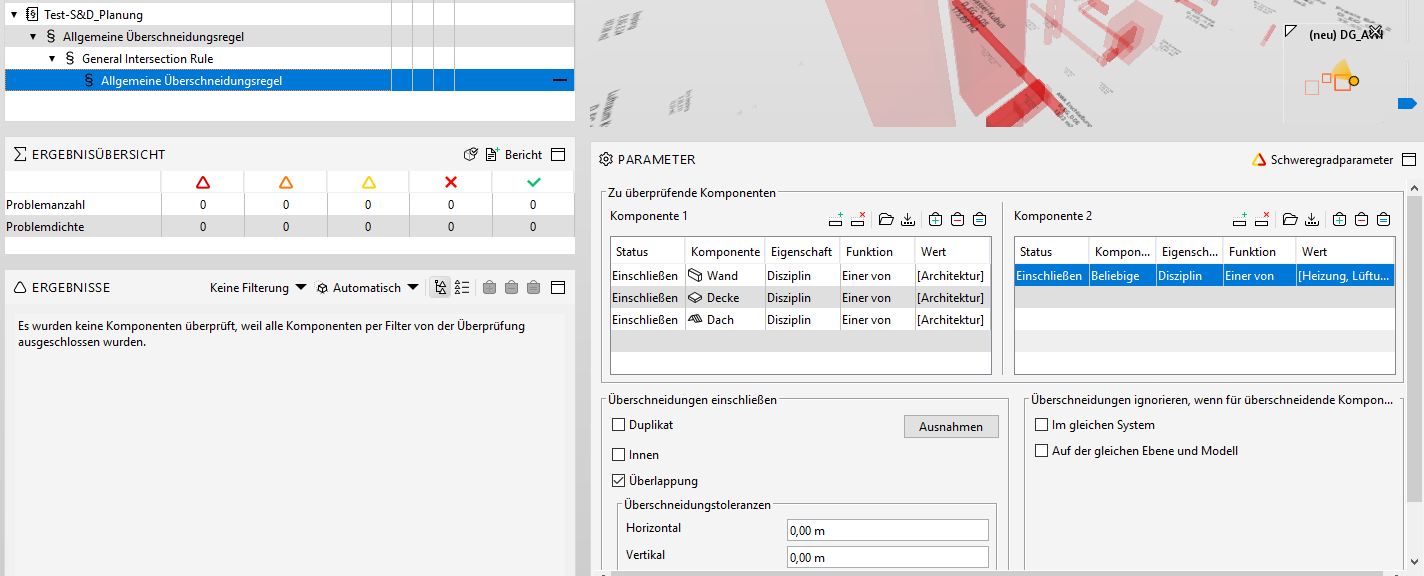
Task: Set Komponente 2 to selection basket
Action: coord(1383,219)
